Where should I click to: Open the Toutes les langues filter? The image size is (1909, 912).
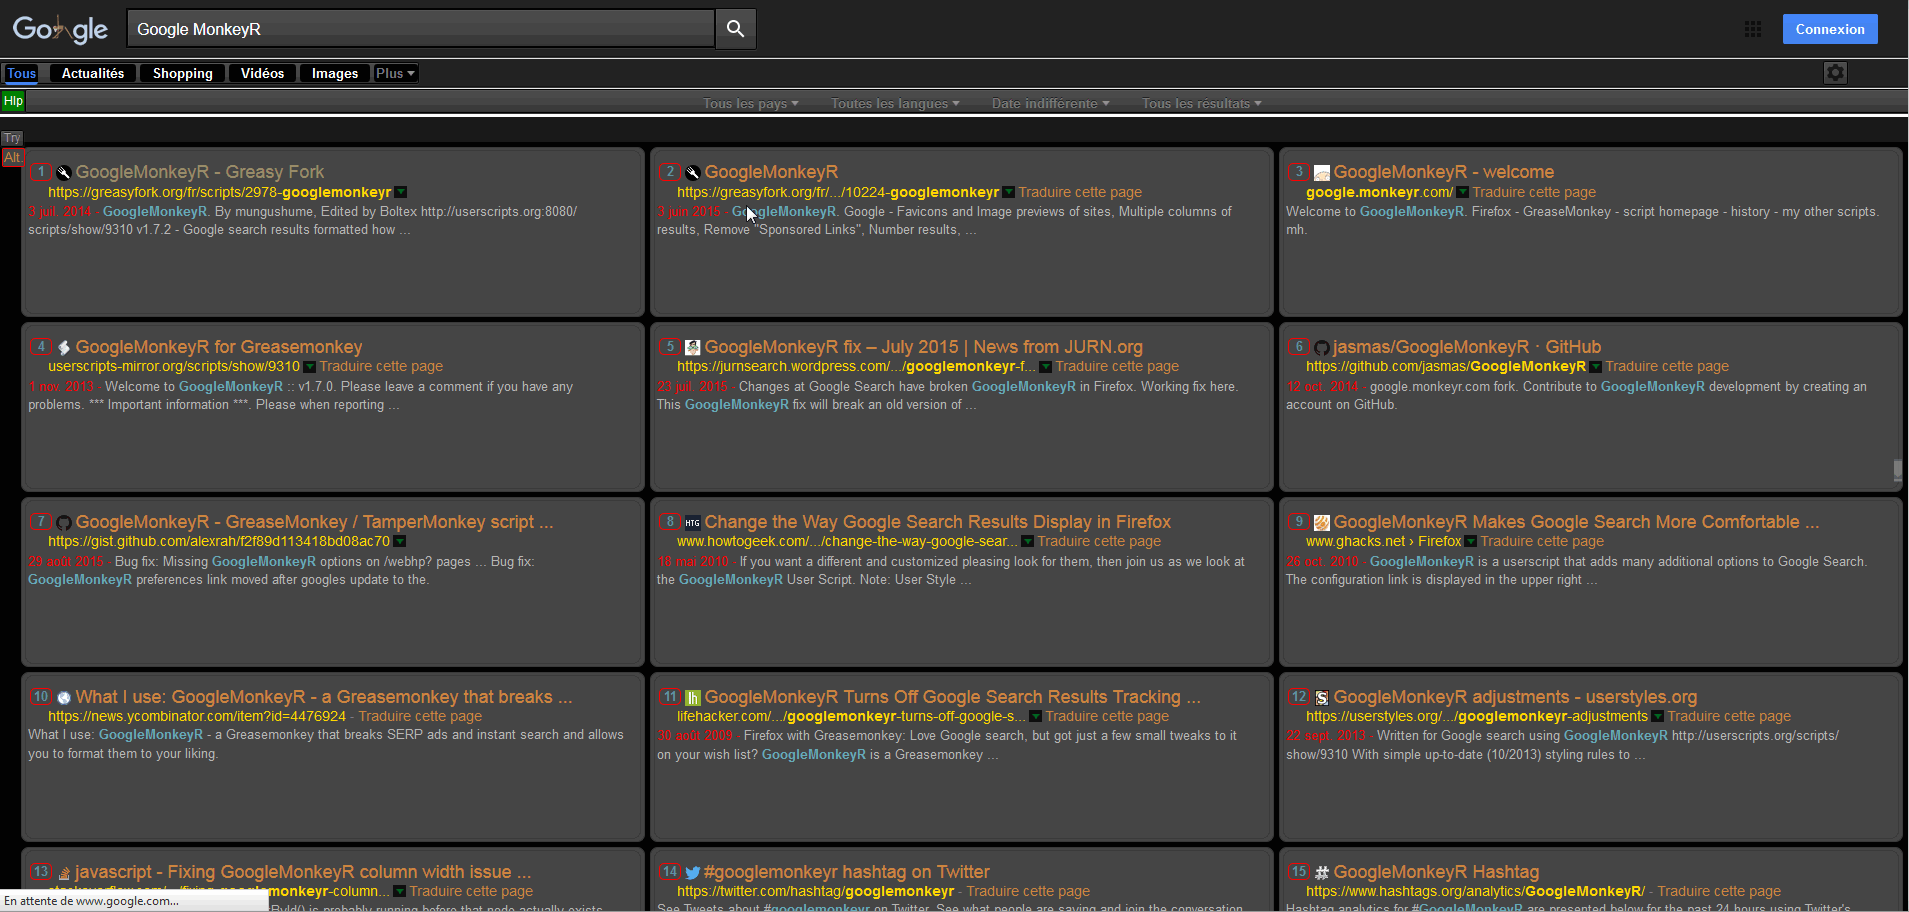[894, 103]
